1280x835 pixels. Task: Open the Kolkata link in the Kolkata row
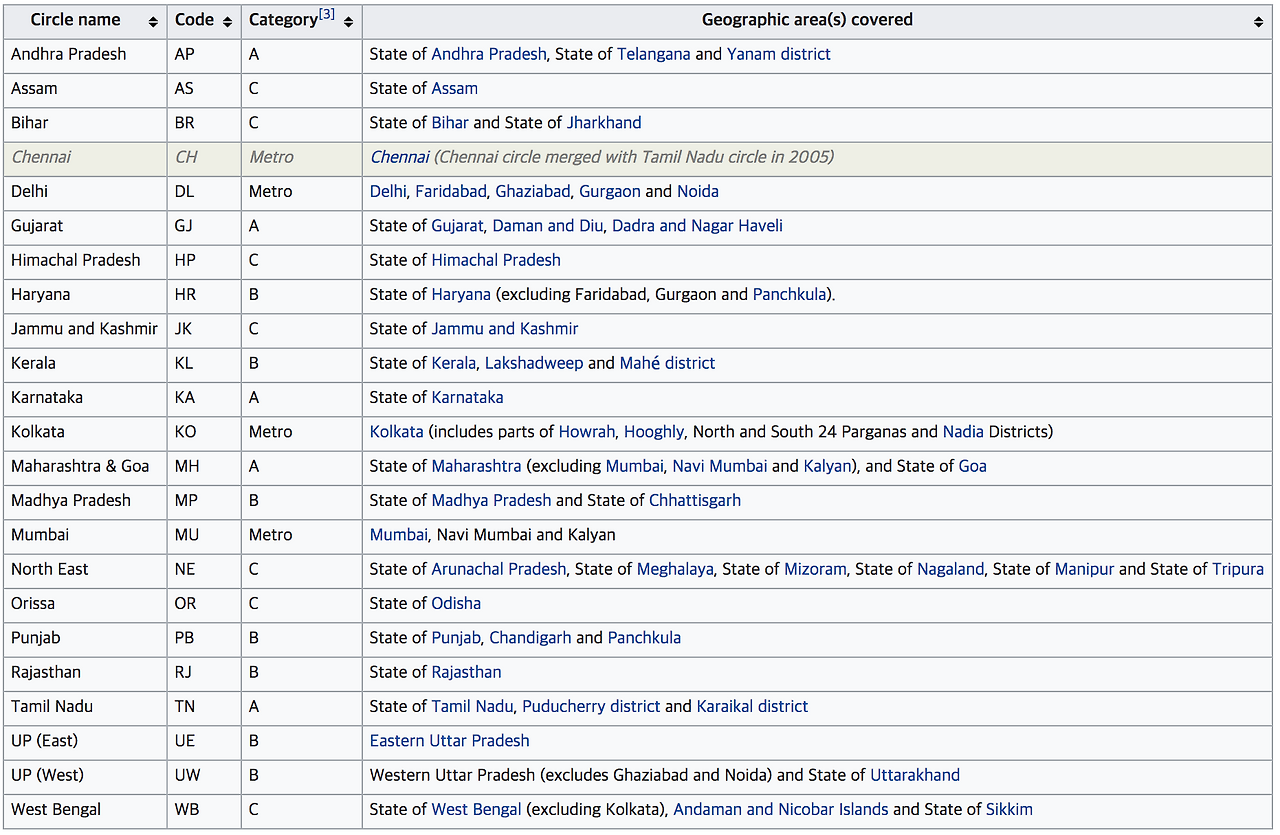(397, 432)
